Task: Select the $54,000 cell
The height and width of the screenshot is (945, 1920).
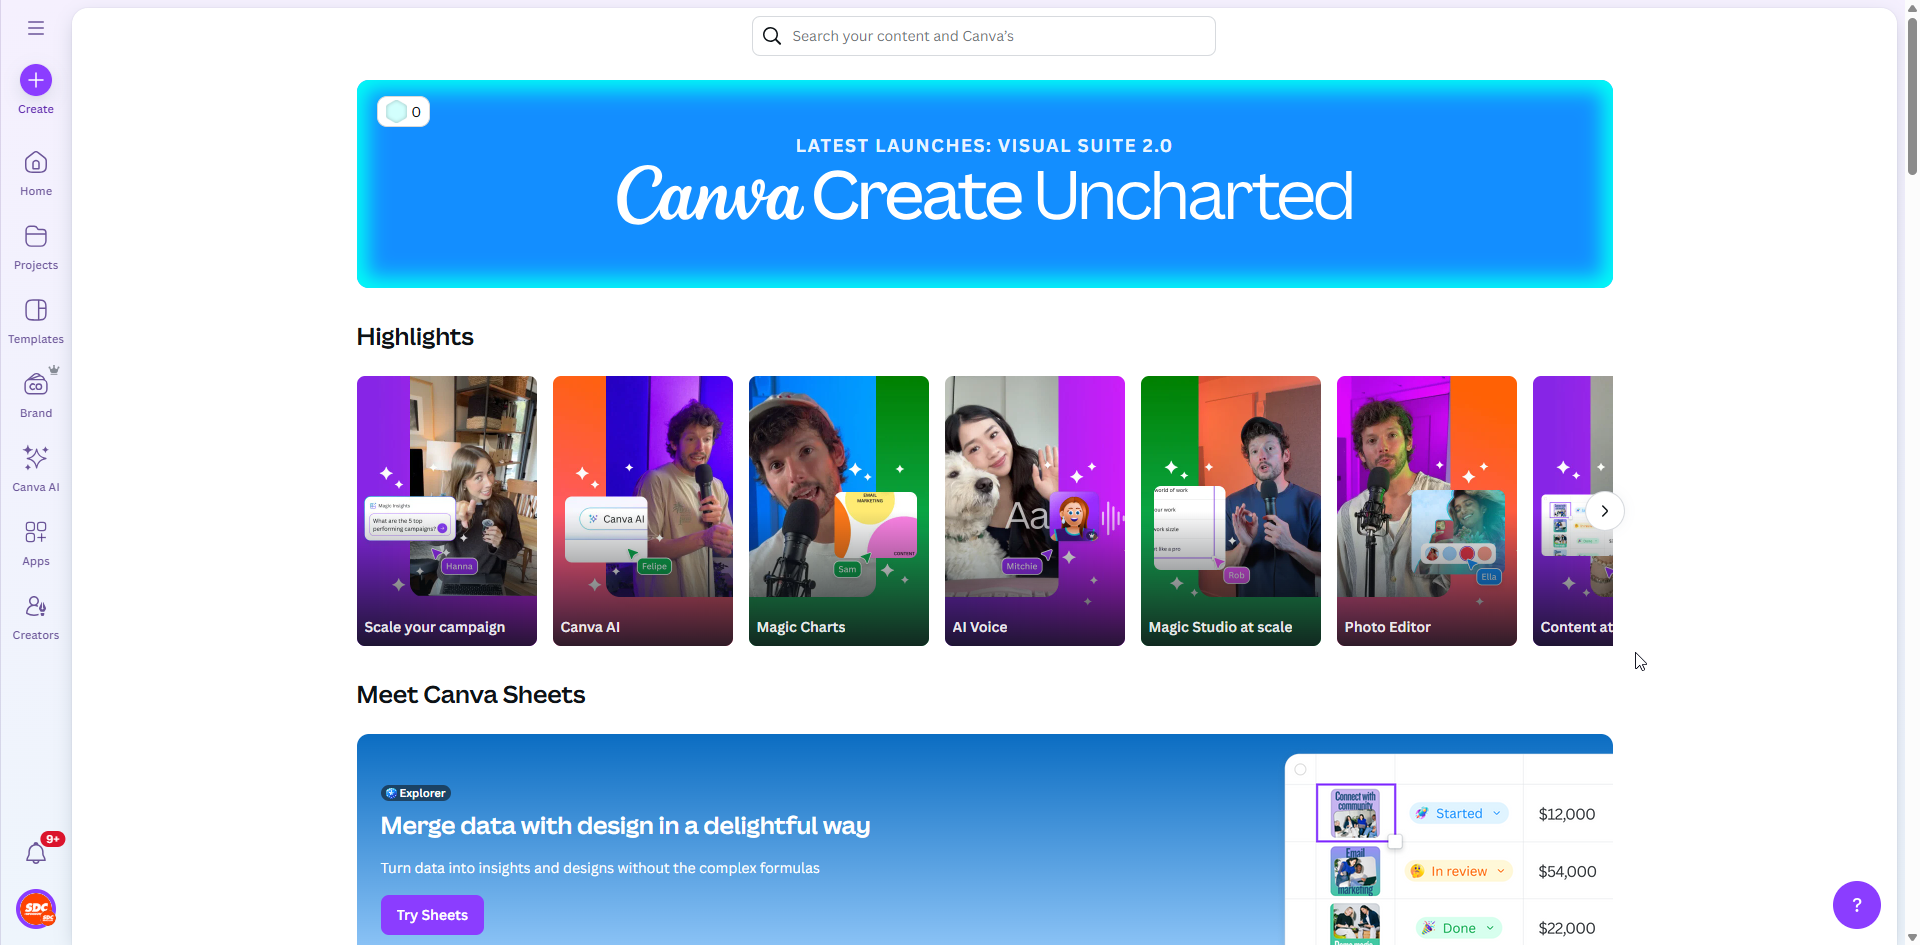Action: pos(1567,871)
